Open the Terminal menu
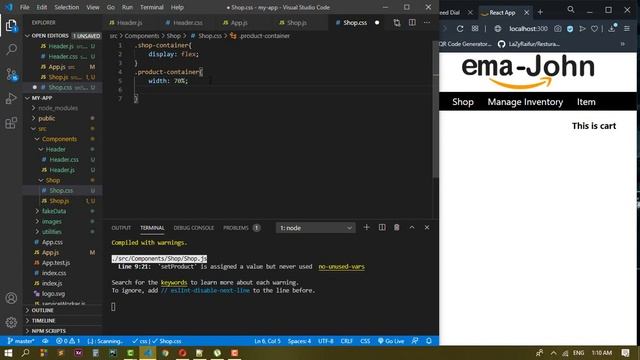The height and width of the screenshot is (360, 640). point(151,7)
